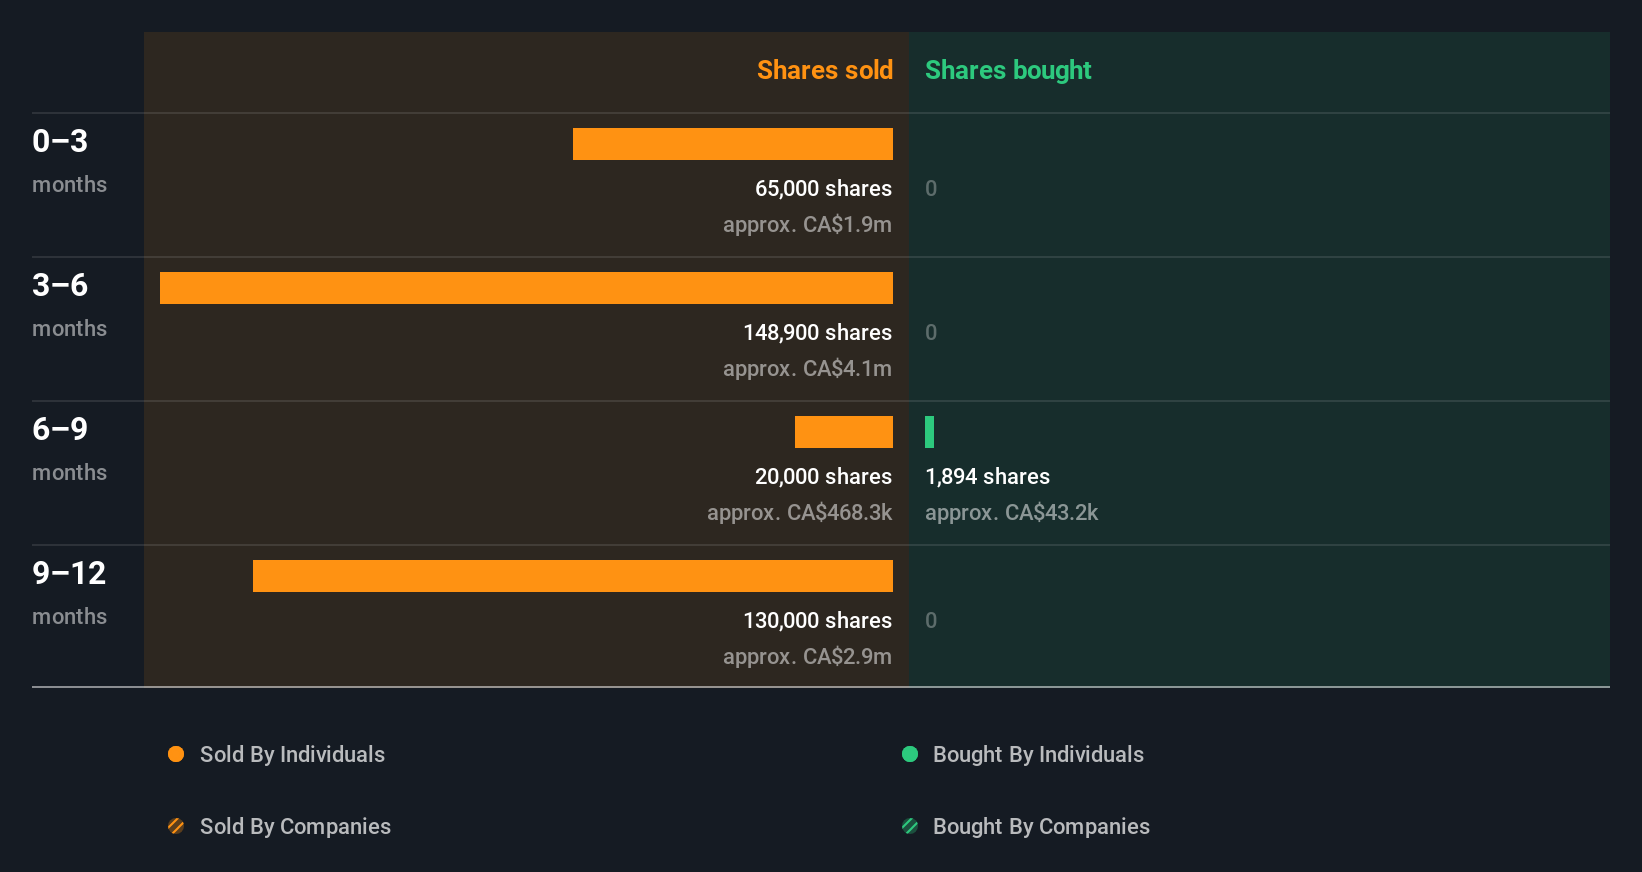The height and width of the screenshot is (872, 1642).
Task: Click the 0–3 months orange sold bar
Action: 733,144
